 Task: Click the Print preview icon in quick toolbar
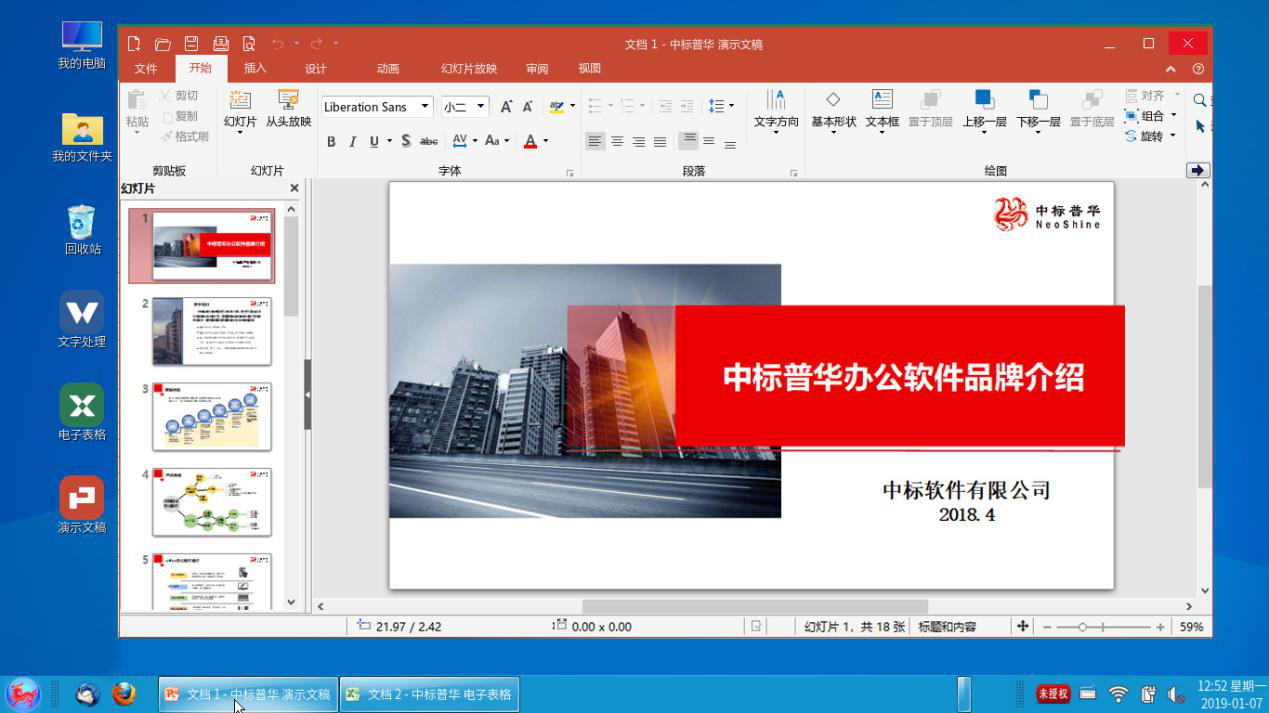249,43
